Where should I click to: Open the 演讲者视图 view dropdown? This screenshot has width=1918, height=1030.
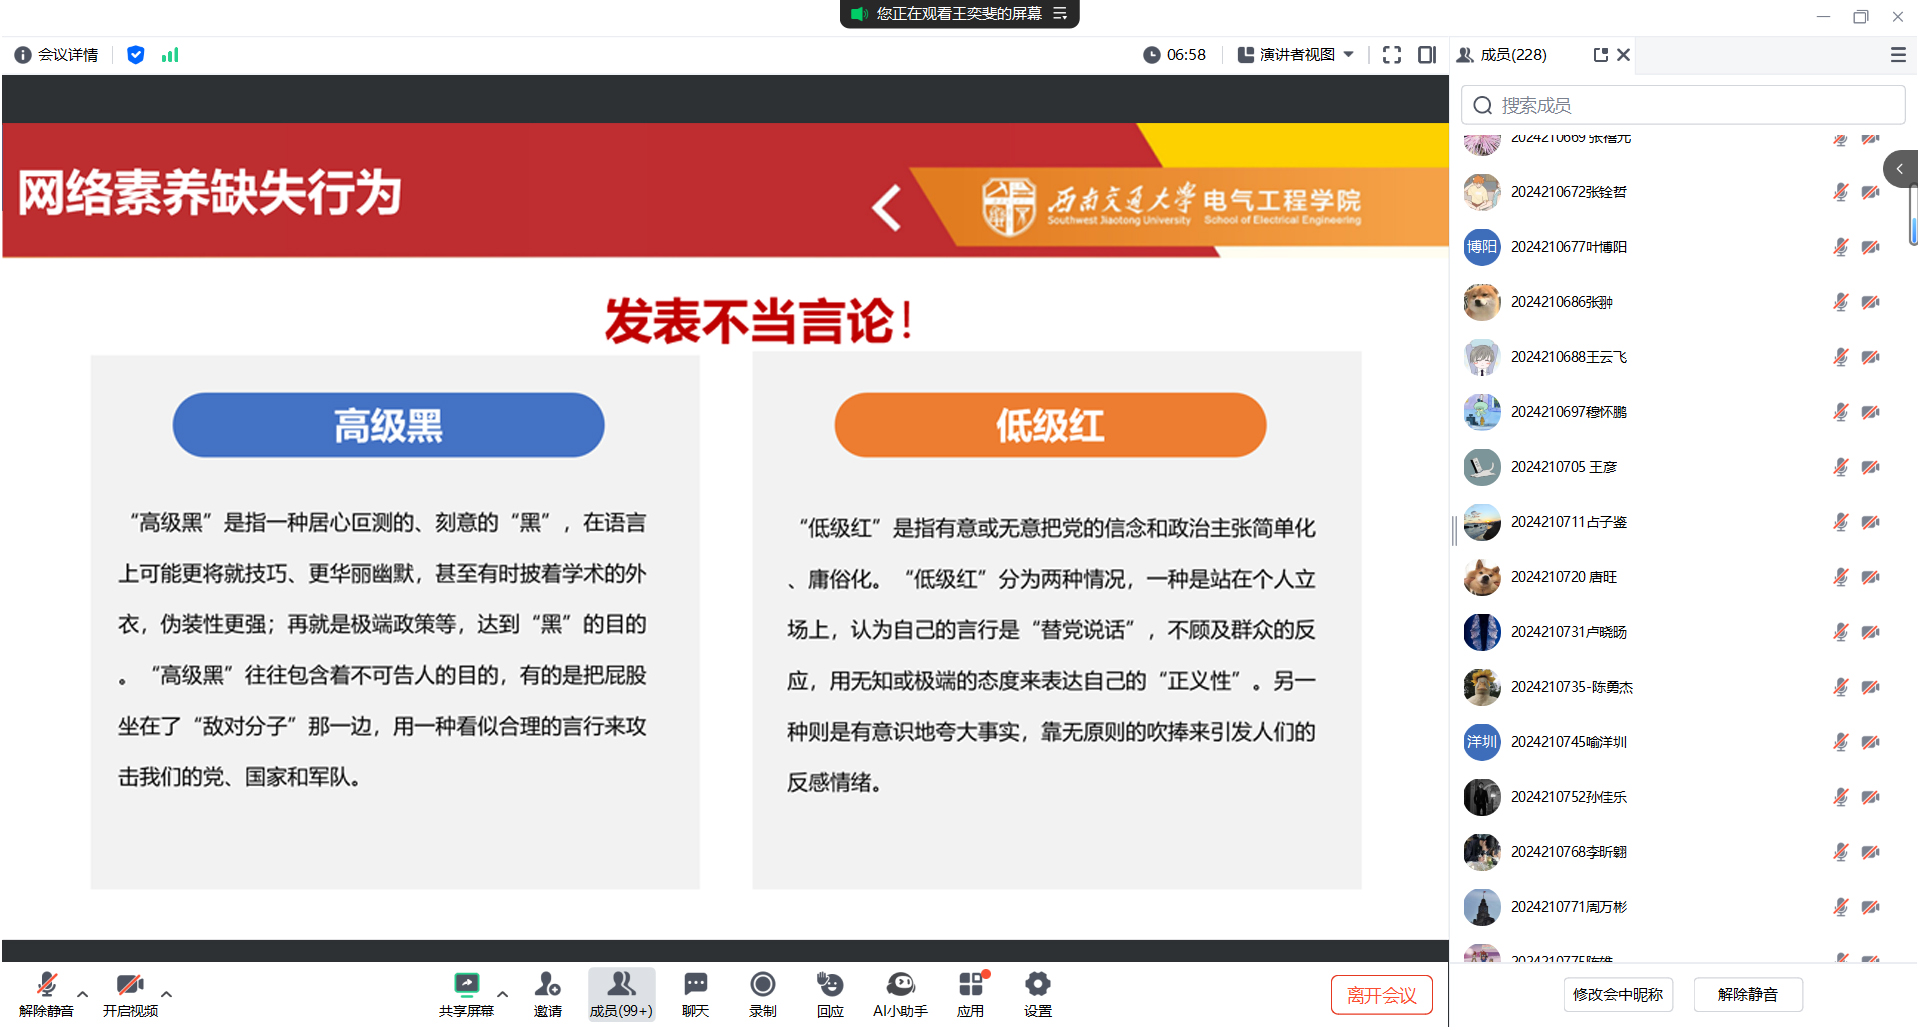[x=1296, y=55]
